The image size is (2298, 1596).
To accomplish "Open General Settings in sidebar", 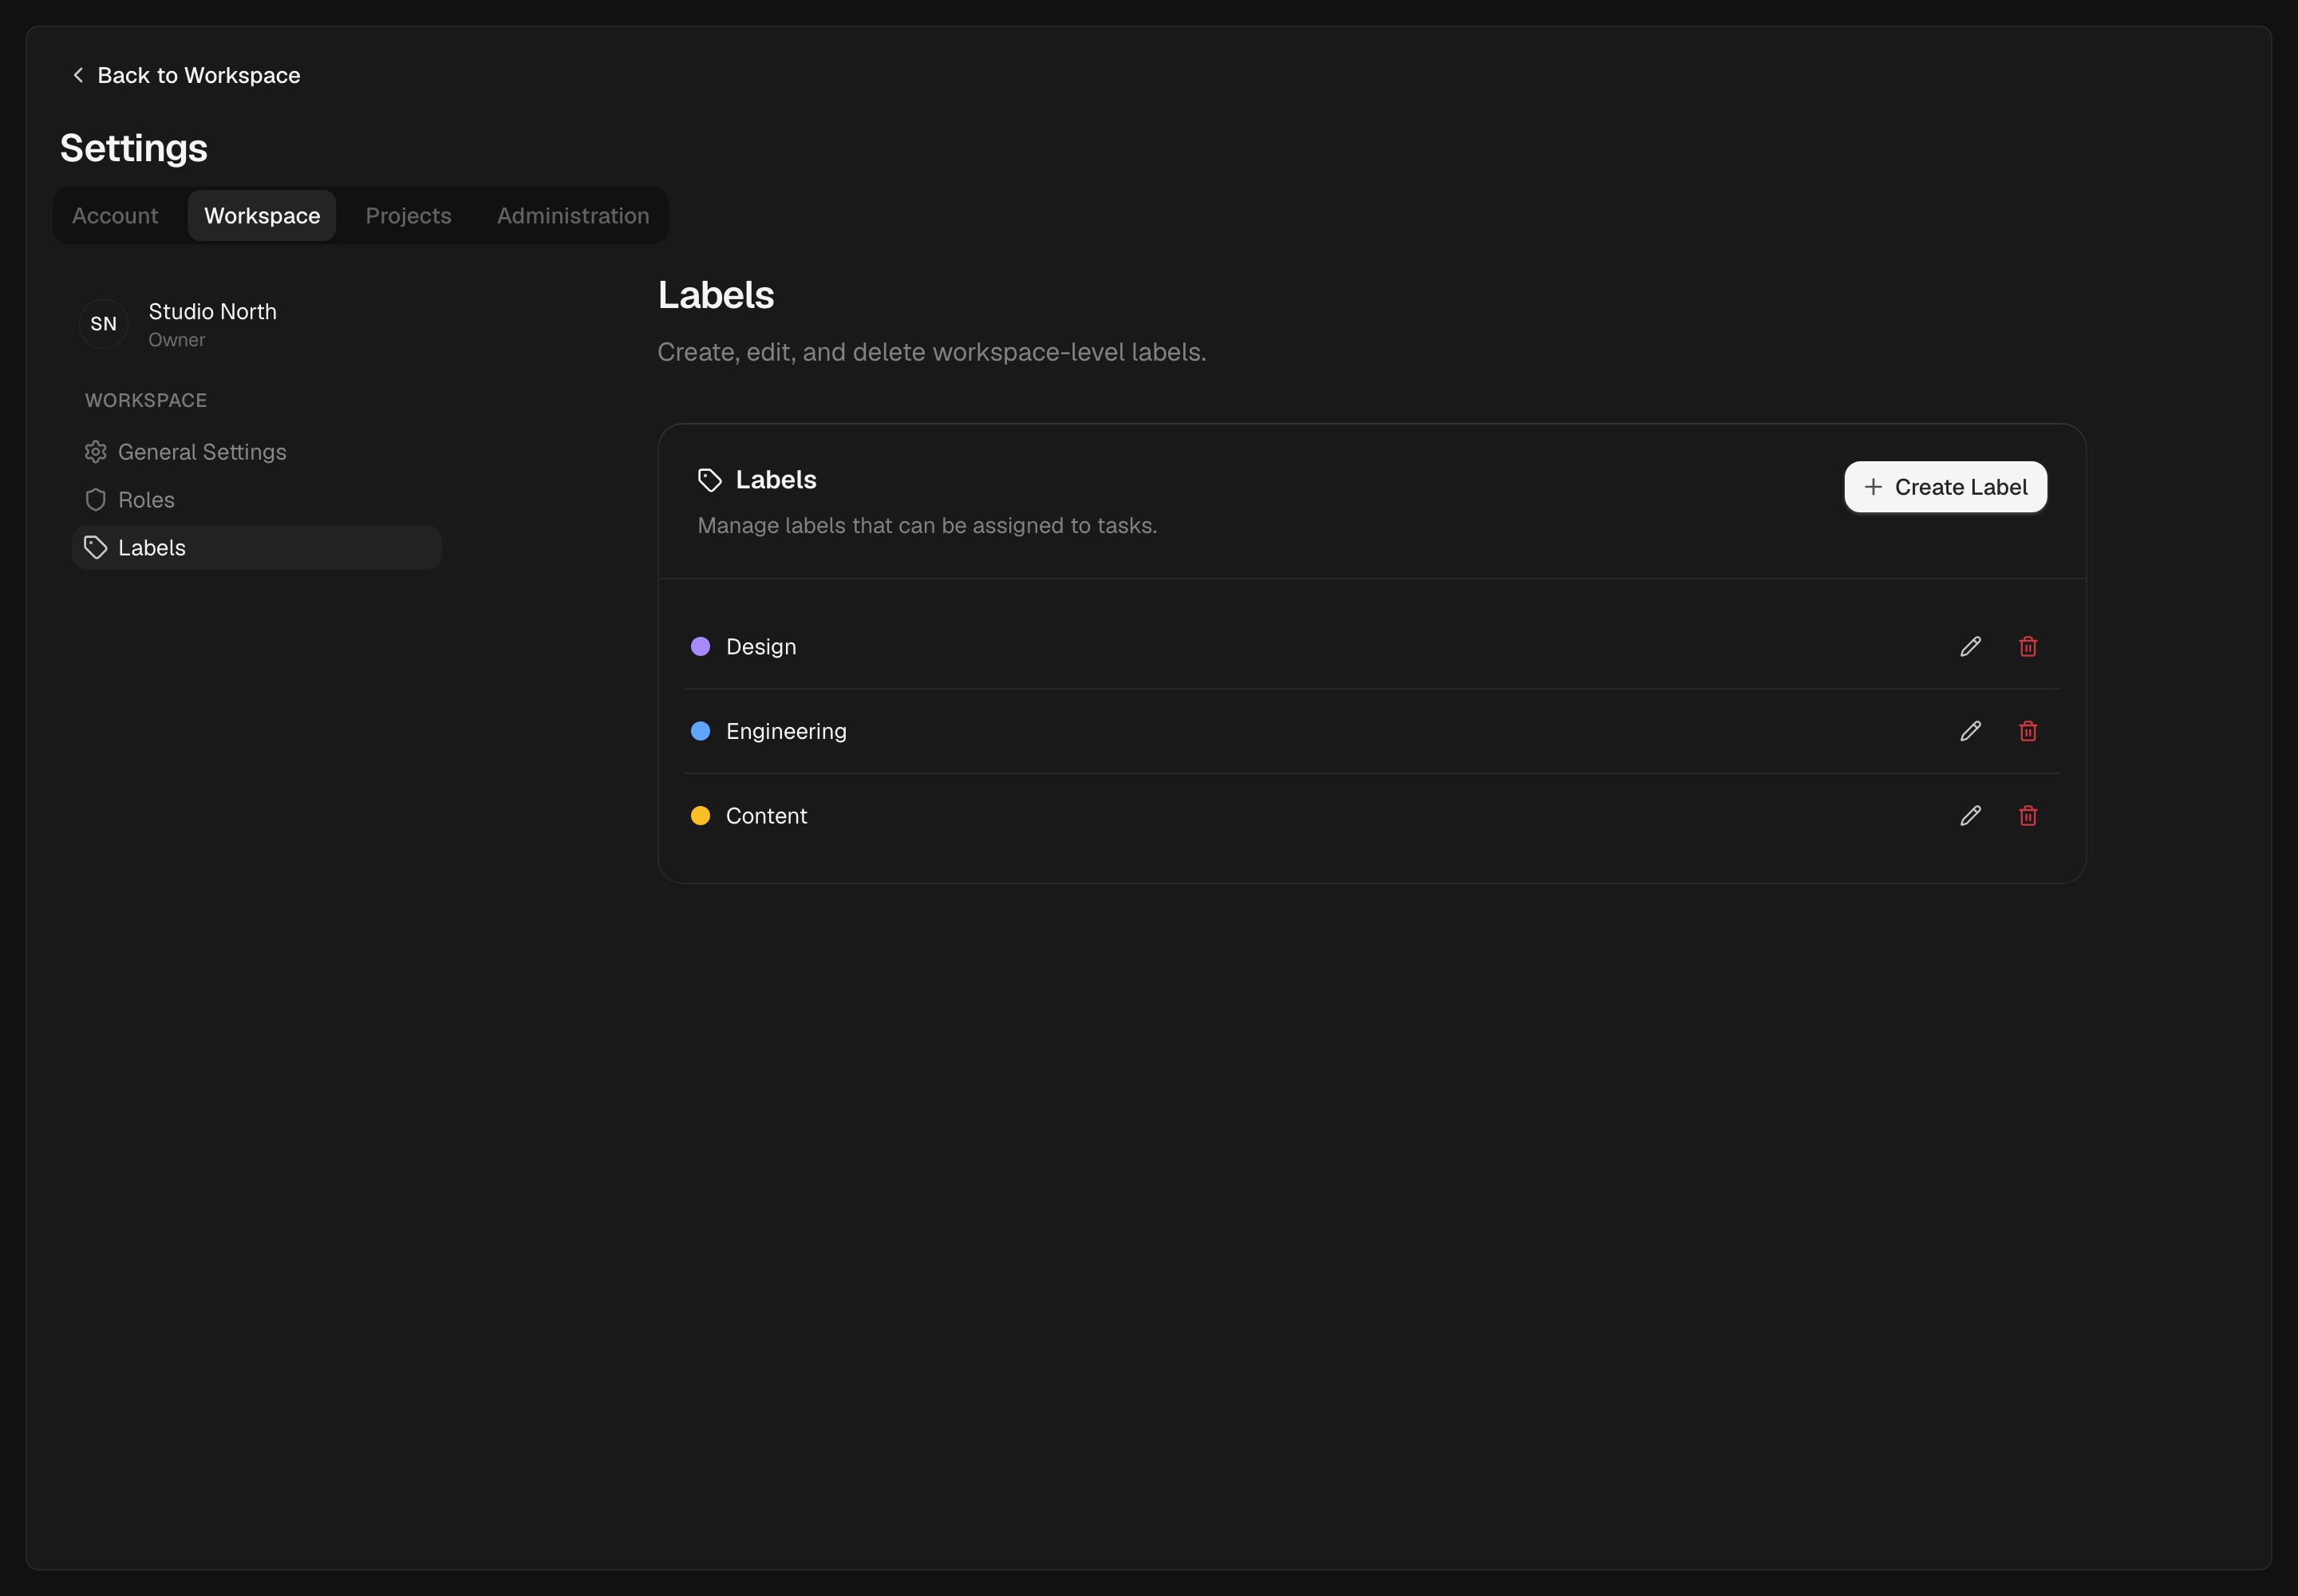I will click(x=257, y=452).
